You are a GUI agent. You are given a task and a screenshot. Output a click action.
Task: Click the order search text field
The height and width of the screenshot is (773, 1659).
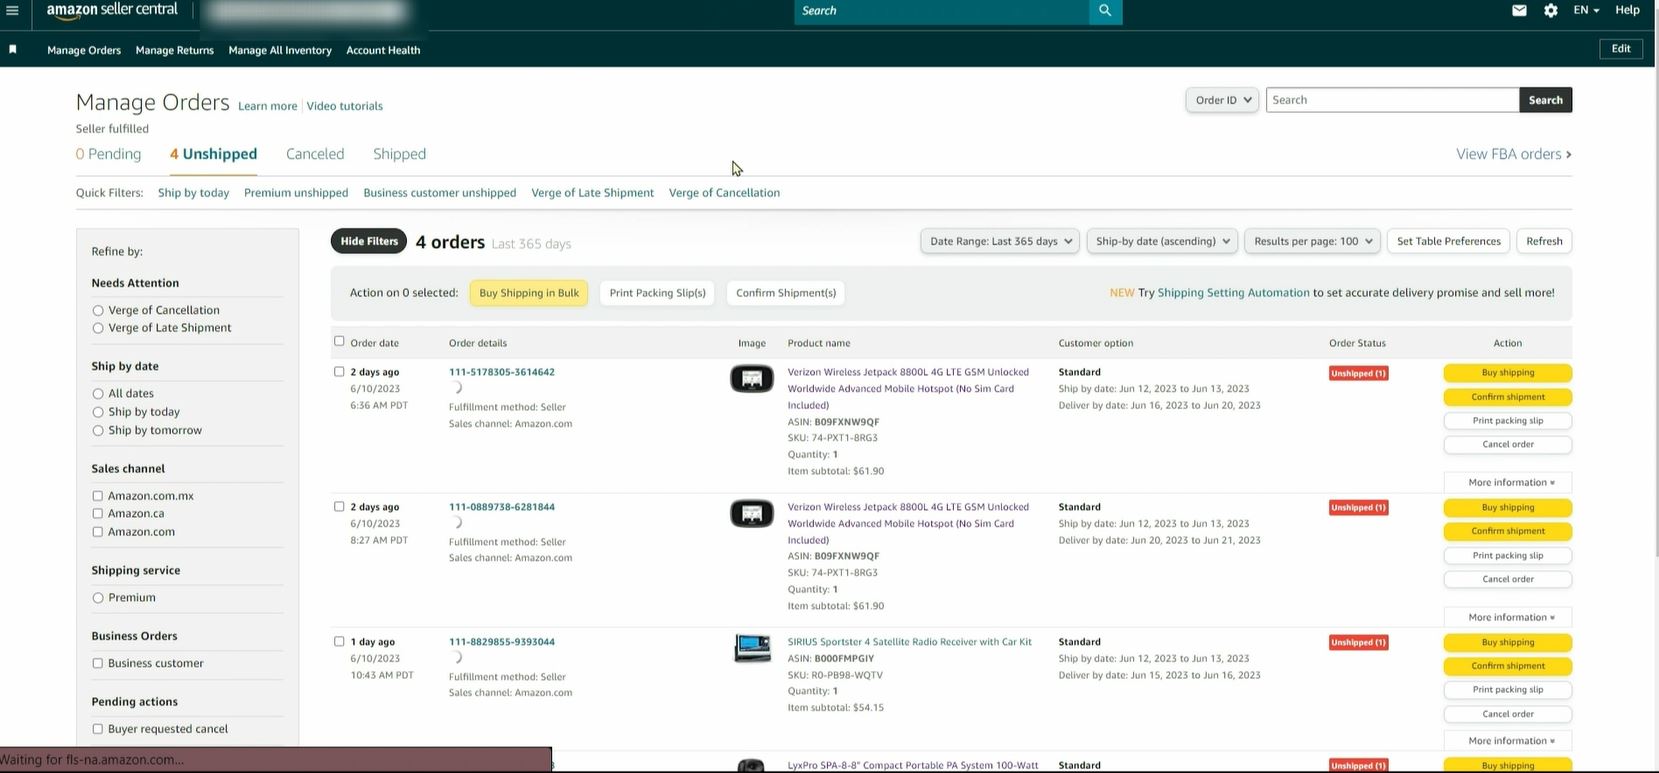click(x=1393, y=100)
